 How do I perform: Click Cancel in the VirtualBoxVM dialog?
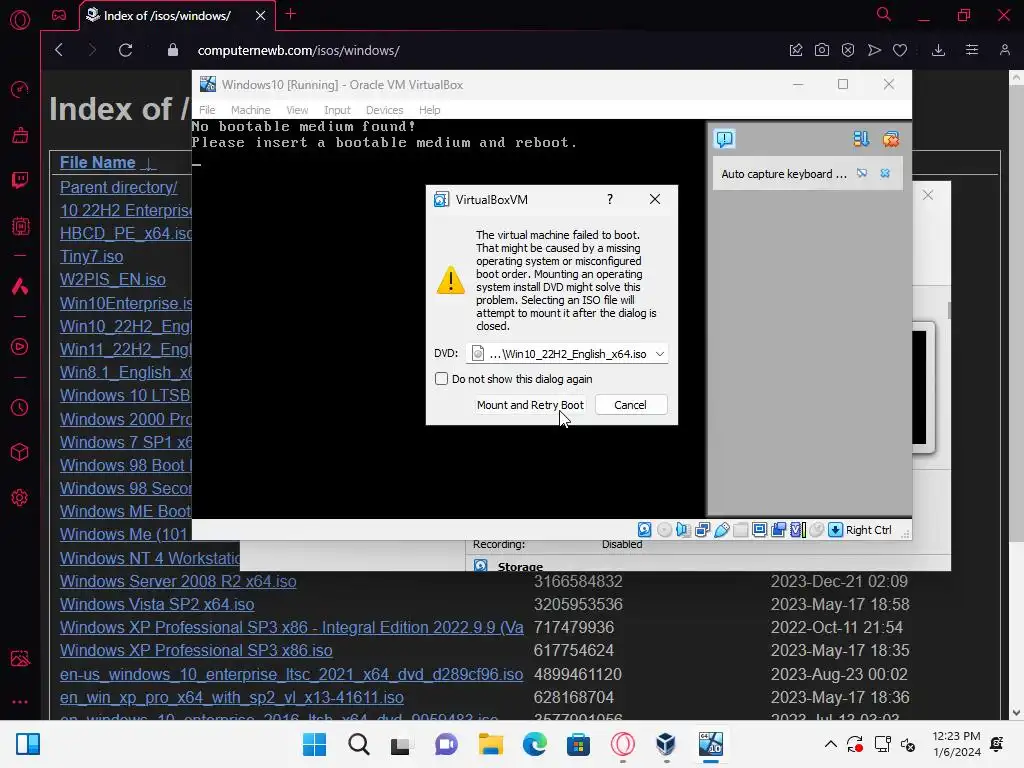coord(630,405)
